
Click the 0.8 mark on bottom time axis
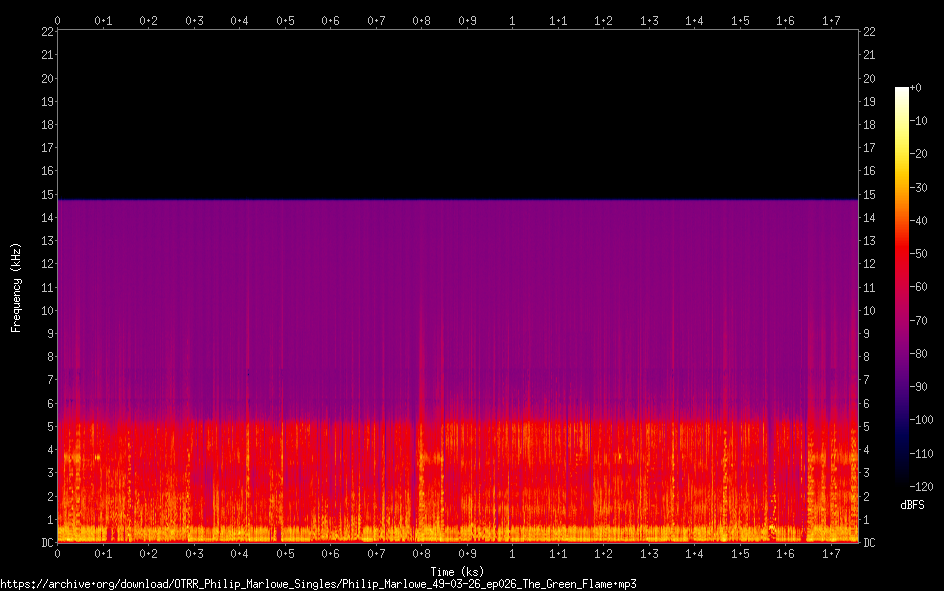click(421, 553)
